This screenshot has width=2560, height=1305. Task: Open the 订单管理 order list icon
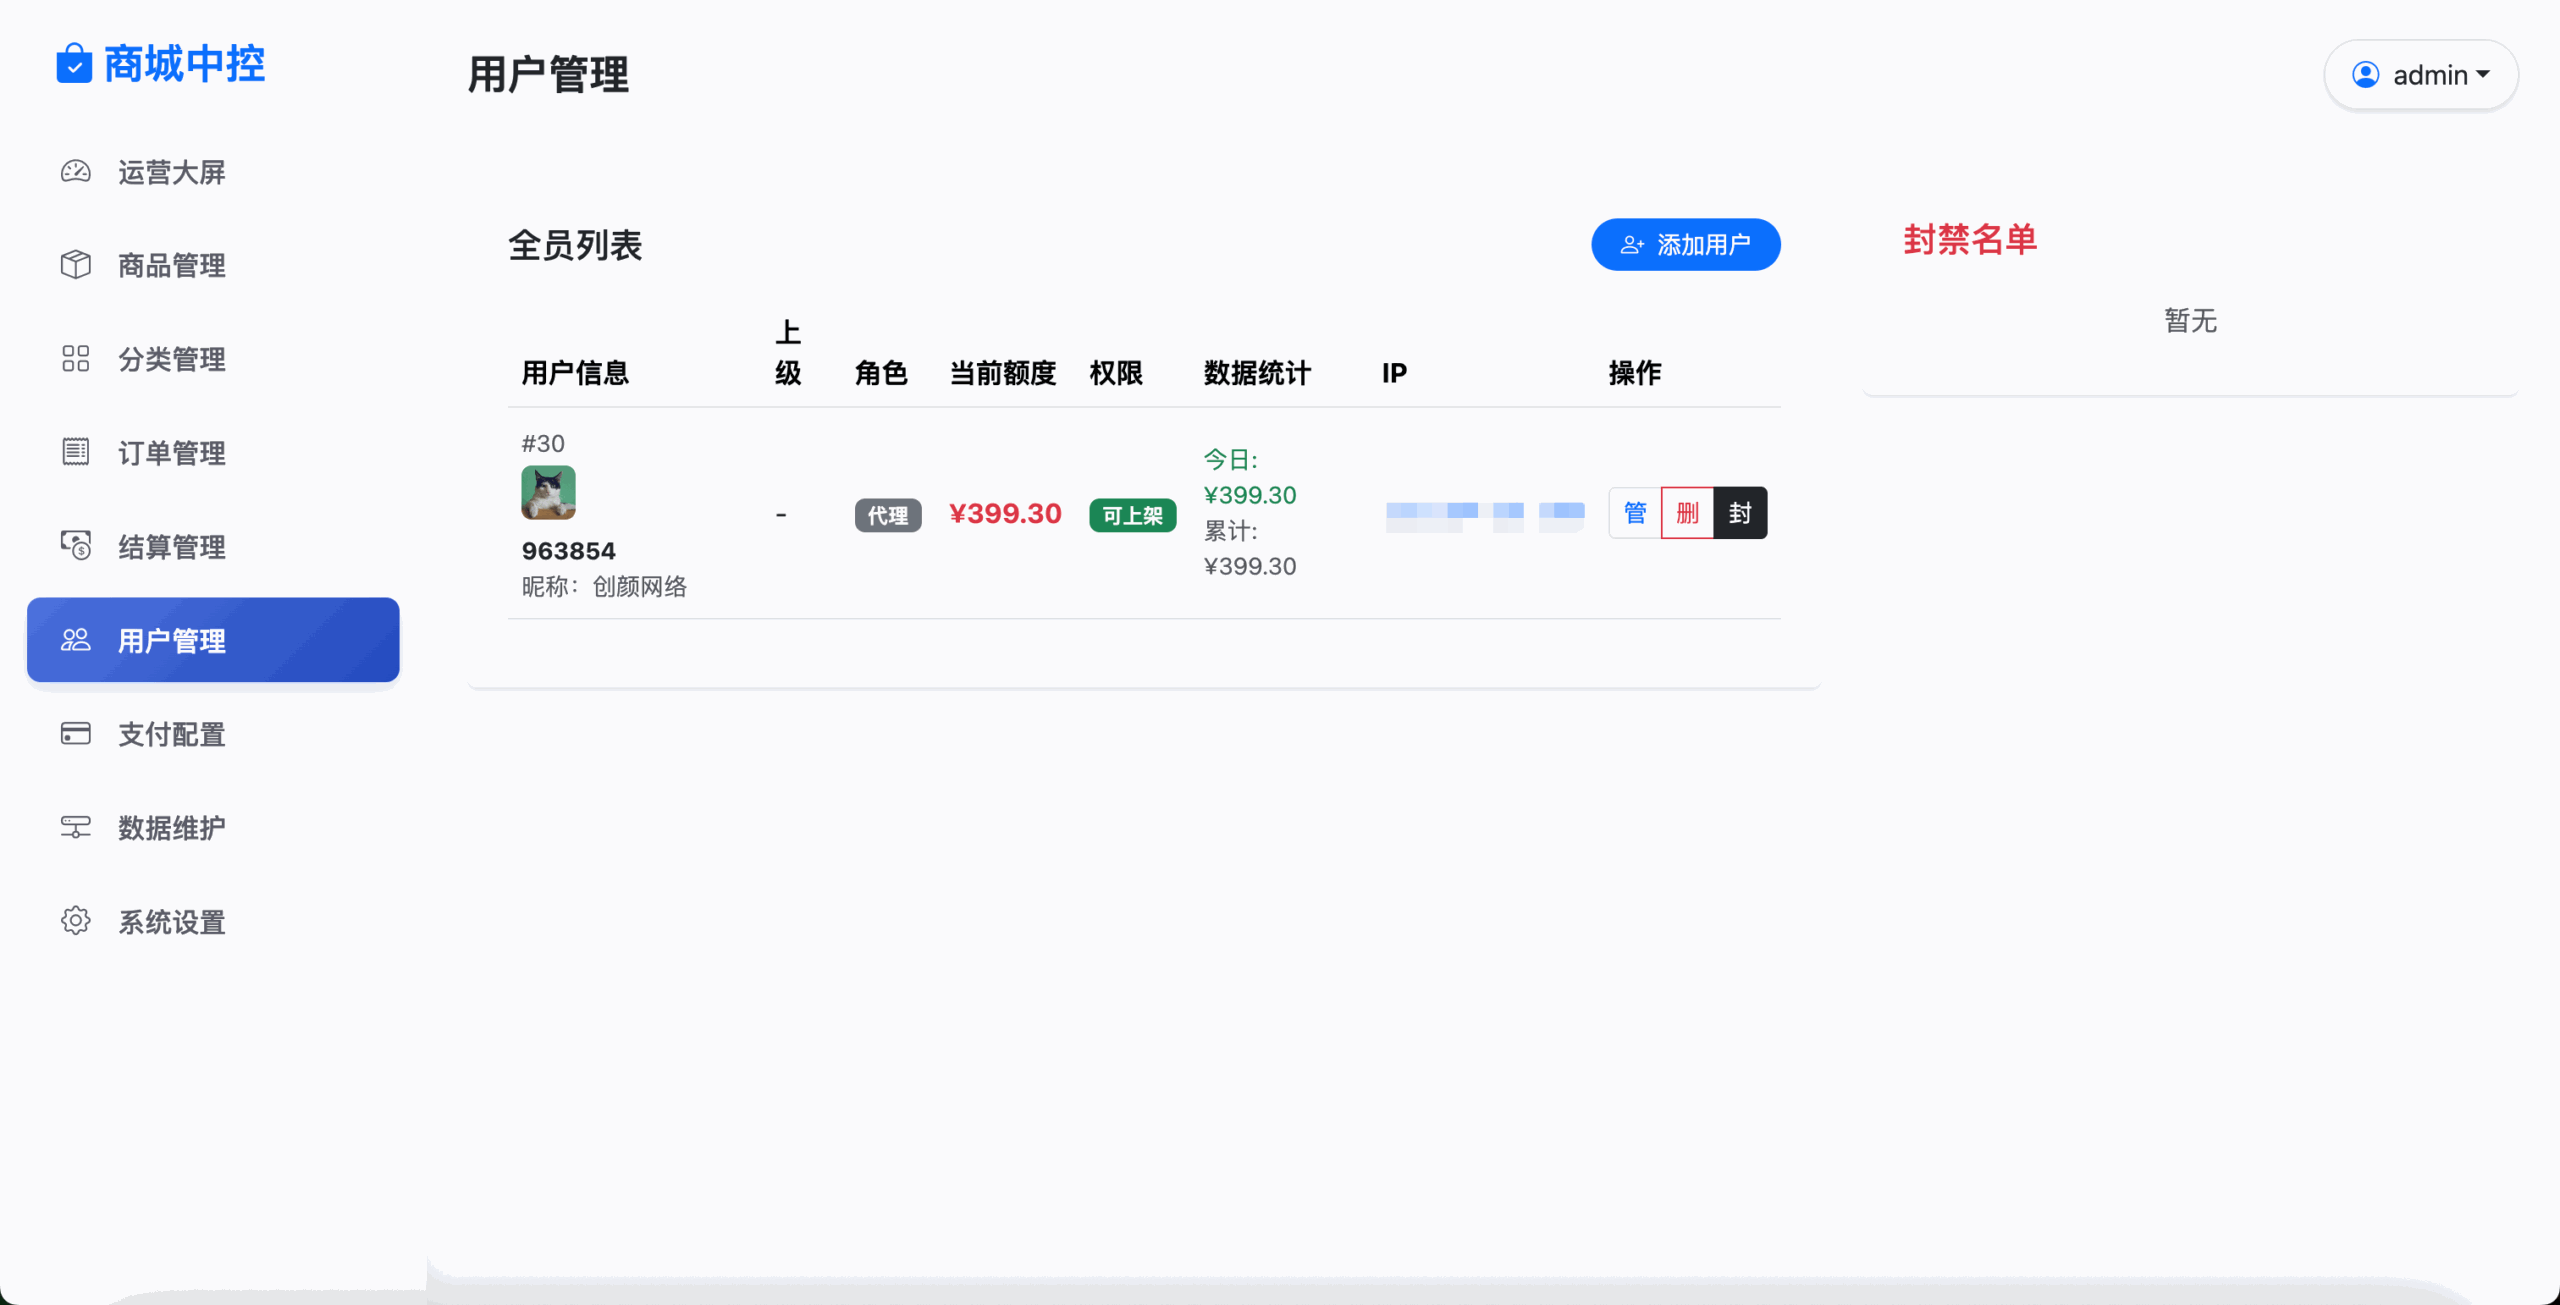pyautogui.click(x=75, y=452)
